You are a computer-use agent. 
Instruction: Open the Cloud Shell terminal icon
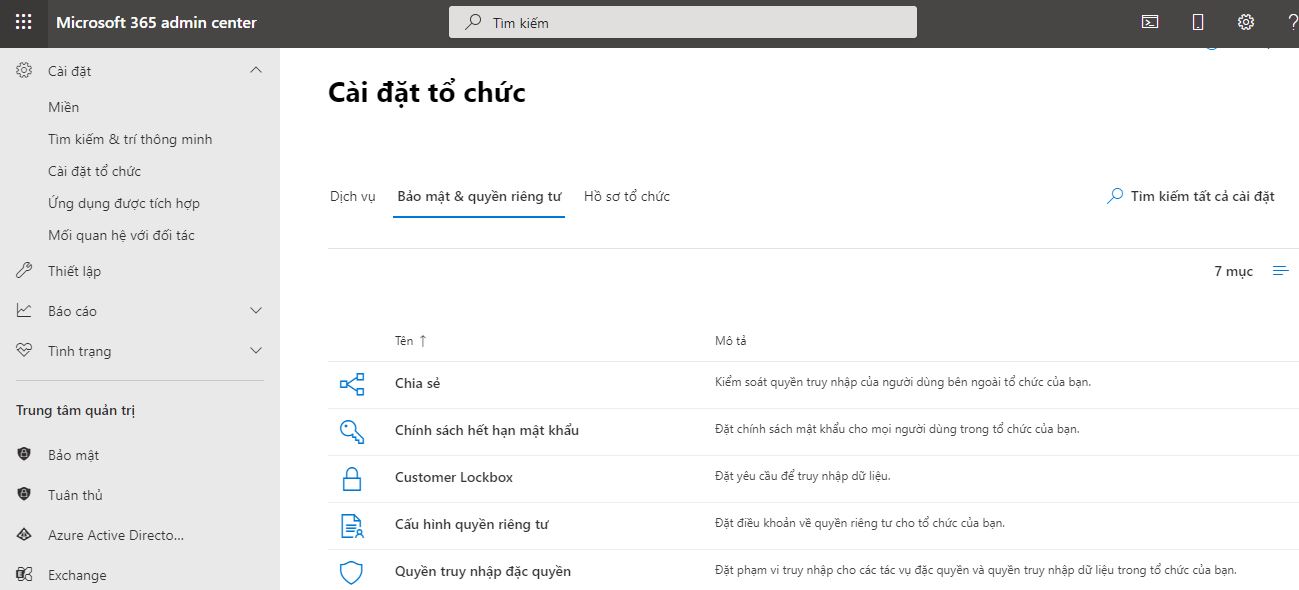(1150, 22)
